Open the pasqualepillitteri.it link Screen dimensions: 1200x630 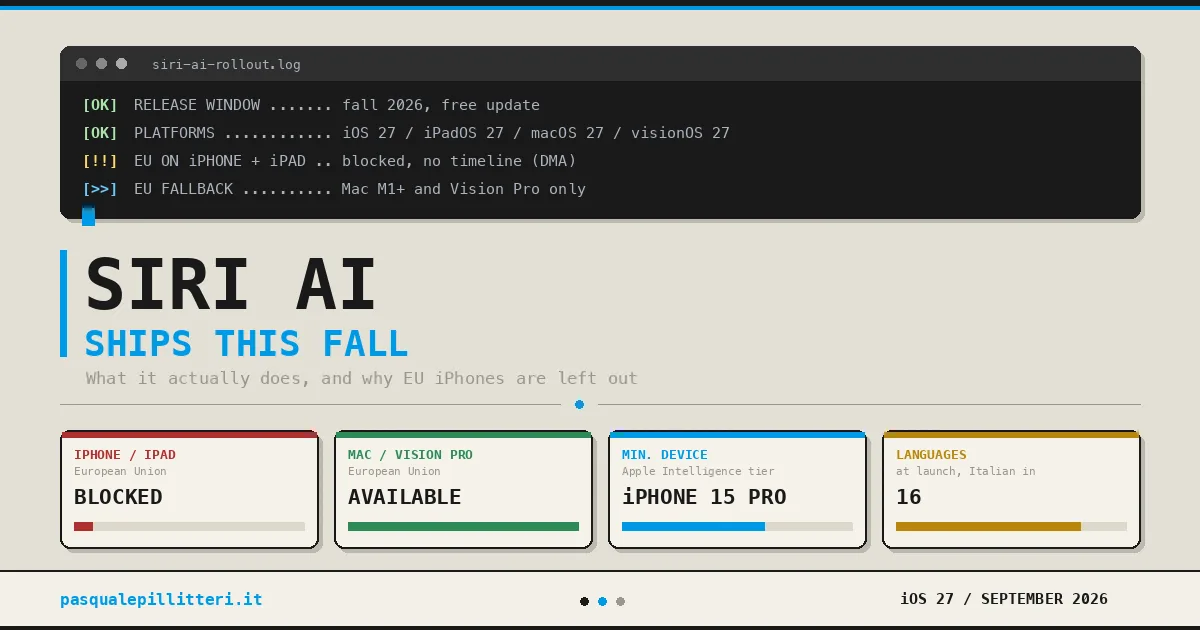pyautogui.click(x=161, y=600)
